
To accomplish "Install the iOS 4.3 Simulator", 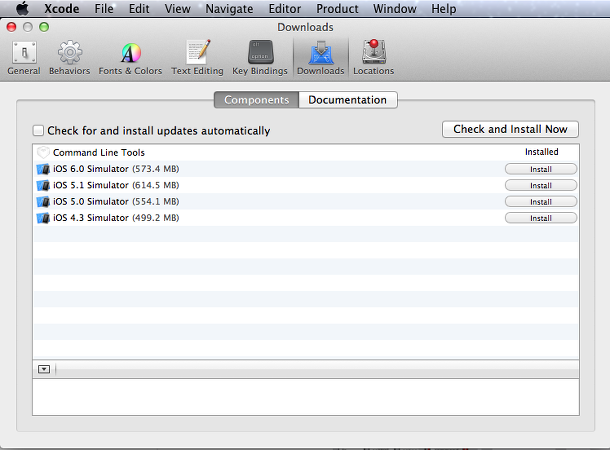I will (x=541, y=218).
